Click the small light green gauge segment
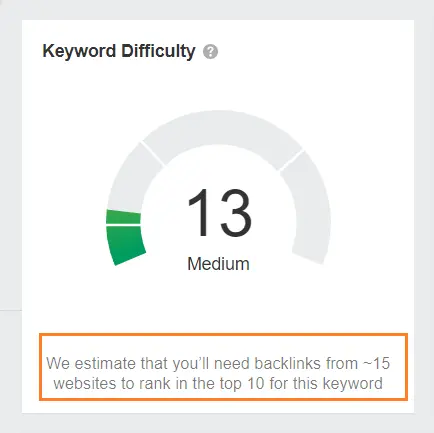The width and height of the screenshot is (434, 433). click(x=123, y=217)
